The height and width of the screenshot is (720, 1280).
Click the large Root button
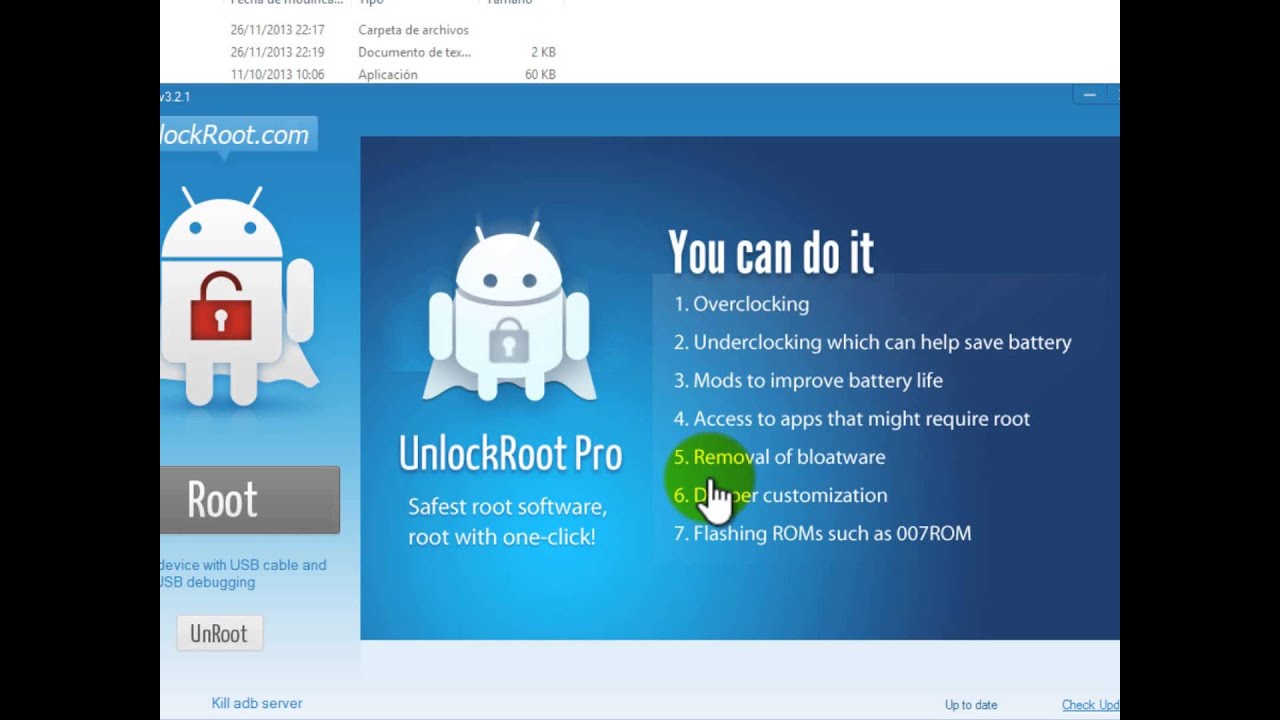coord(249,500)
